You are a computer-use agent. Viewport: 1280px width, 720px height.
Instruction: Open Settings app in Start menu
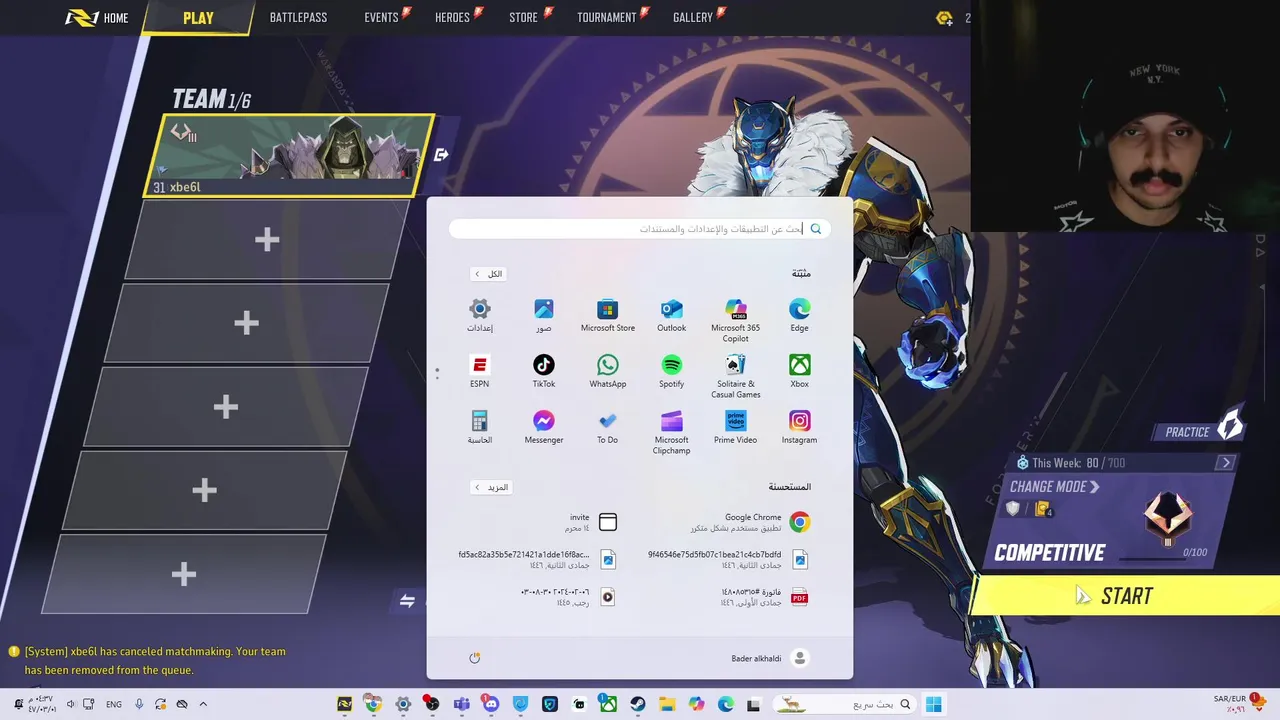click(x=480, y=315)
